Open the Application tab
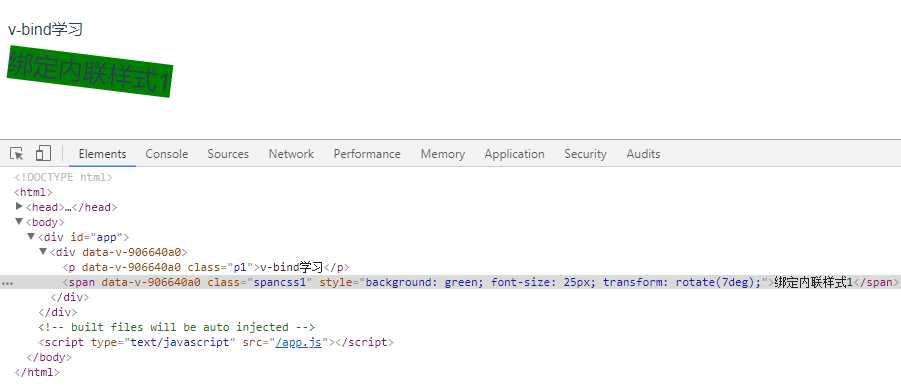The height and width of the screenshot is (389, 901). (514, 154)
